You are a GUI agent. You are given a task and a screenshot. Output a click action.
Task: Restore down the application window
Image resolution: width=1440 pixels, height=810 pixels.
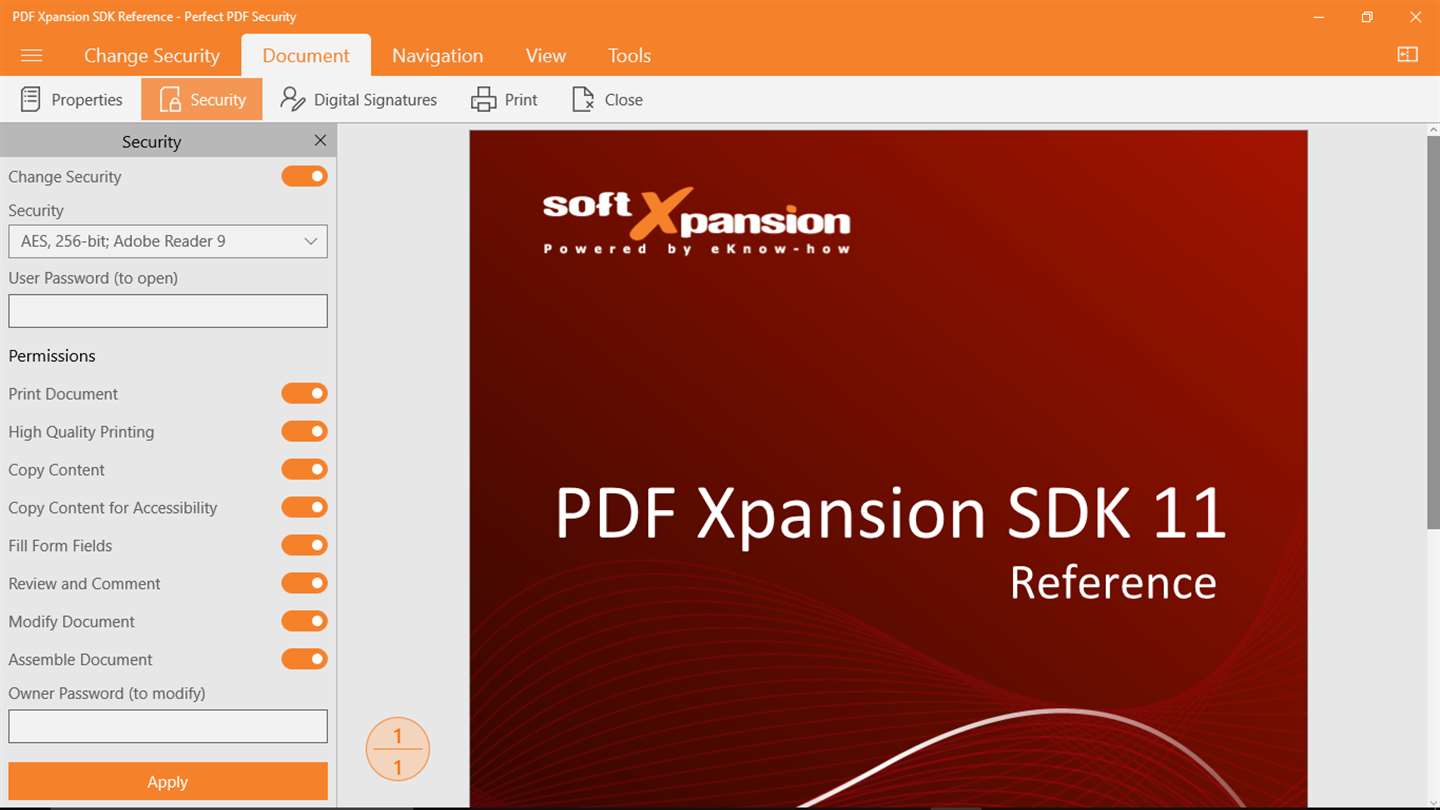tap(1367, 17)
